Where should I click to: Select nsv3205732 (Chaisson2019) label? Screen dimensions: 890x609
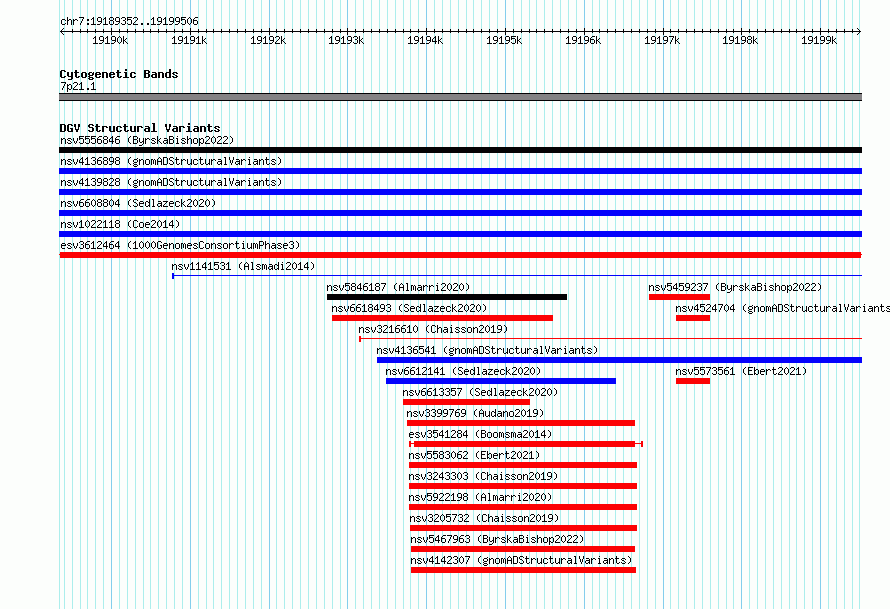(485, 518)
